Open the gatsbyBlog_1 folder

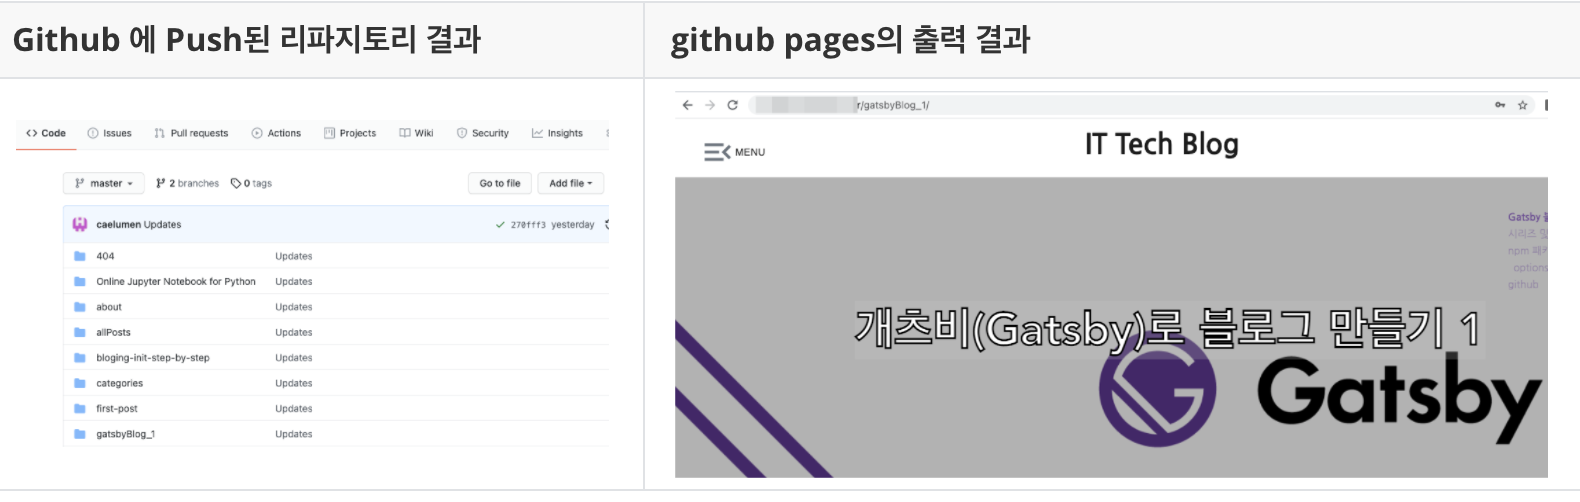click(x=126, y=434)
